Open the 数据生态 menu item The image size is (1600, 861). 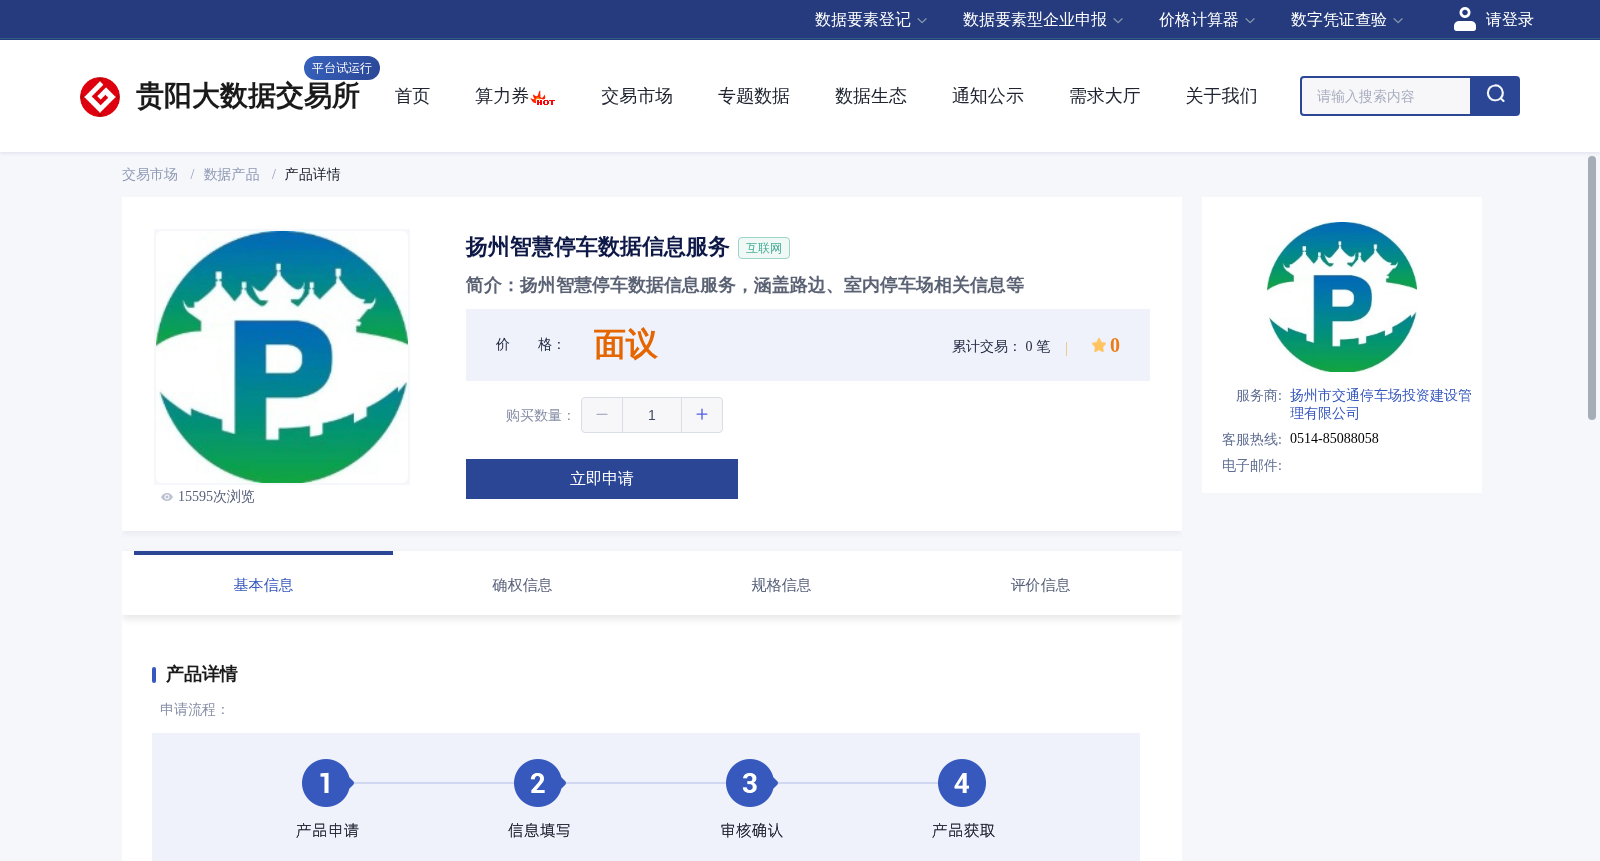tap(870, 96)
